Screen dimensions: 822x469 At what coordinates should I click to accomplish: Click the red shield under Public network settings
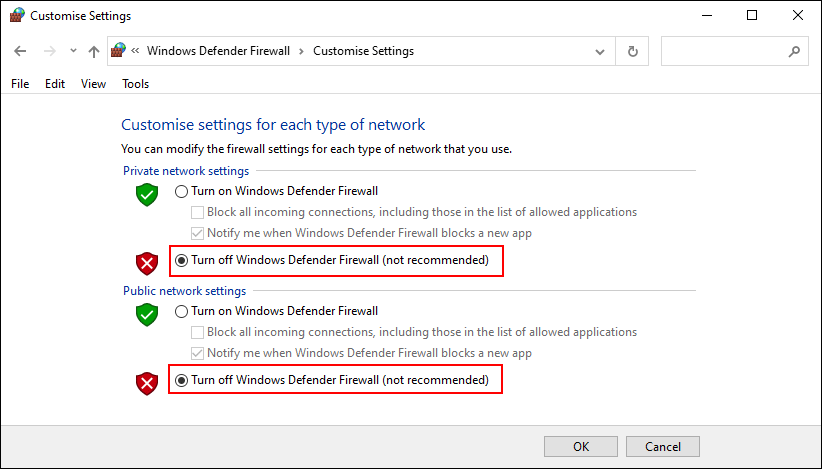(147, 382)
